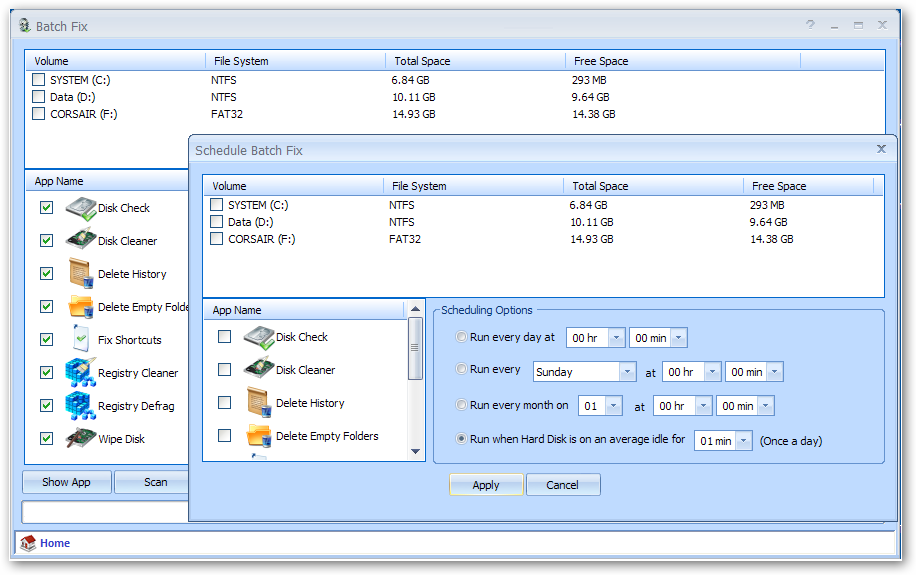Uncheck Disk Check in Batch Fix window
The image size is (916, 575).
click(46, 207)
